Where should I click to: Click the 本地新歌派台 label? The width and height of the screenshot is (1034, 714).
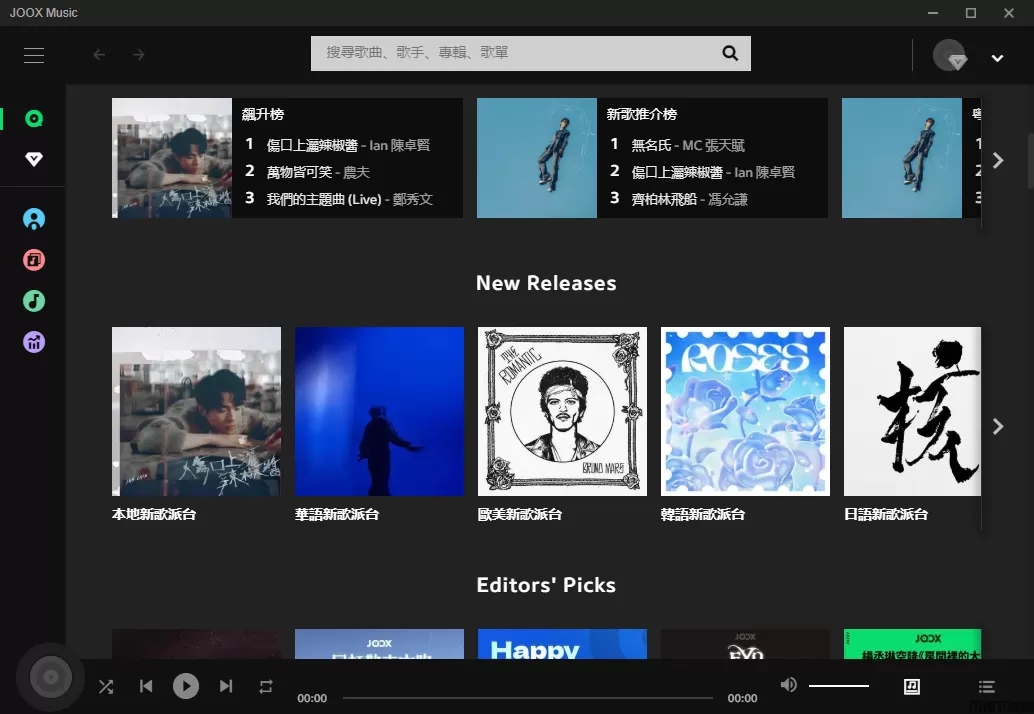click(x=154, y=514)
